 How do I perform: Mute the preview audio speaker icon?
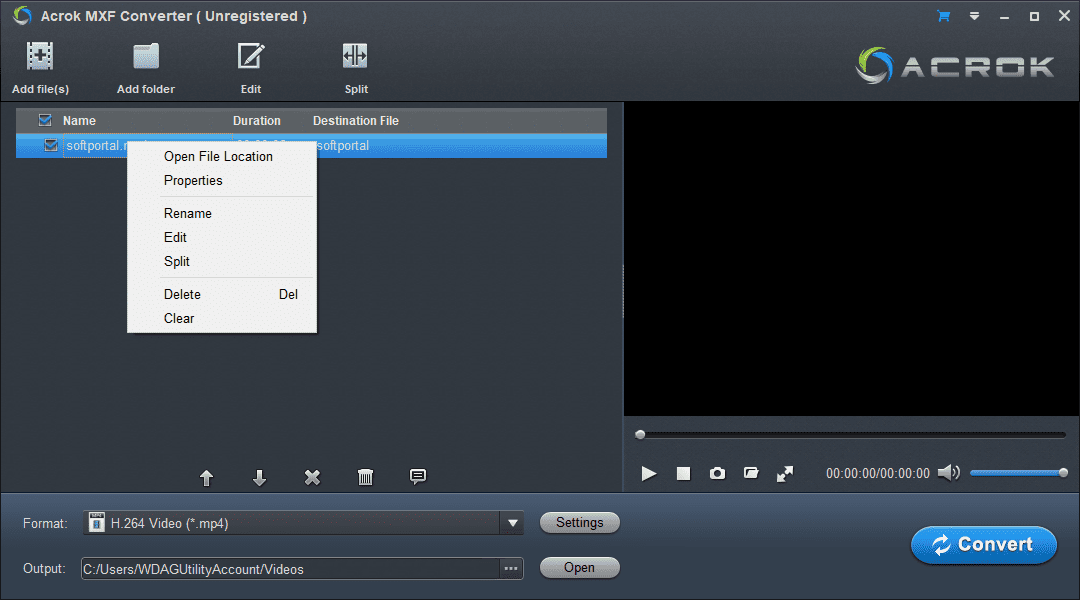[948, 473]
